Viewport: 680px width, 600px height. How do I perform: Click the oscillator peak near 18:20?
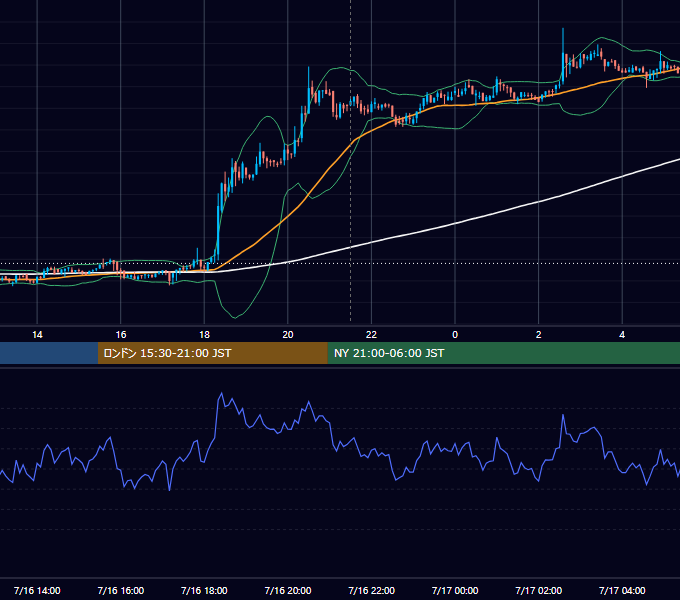tap(221, 394)
